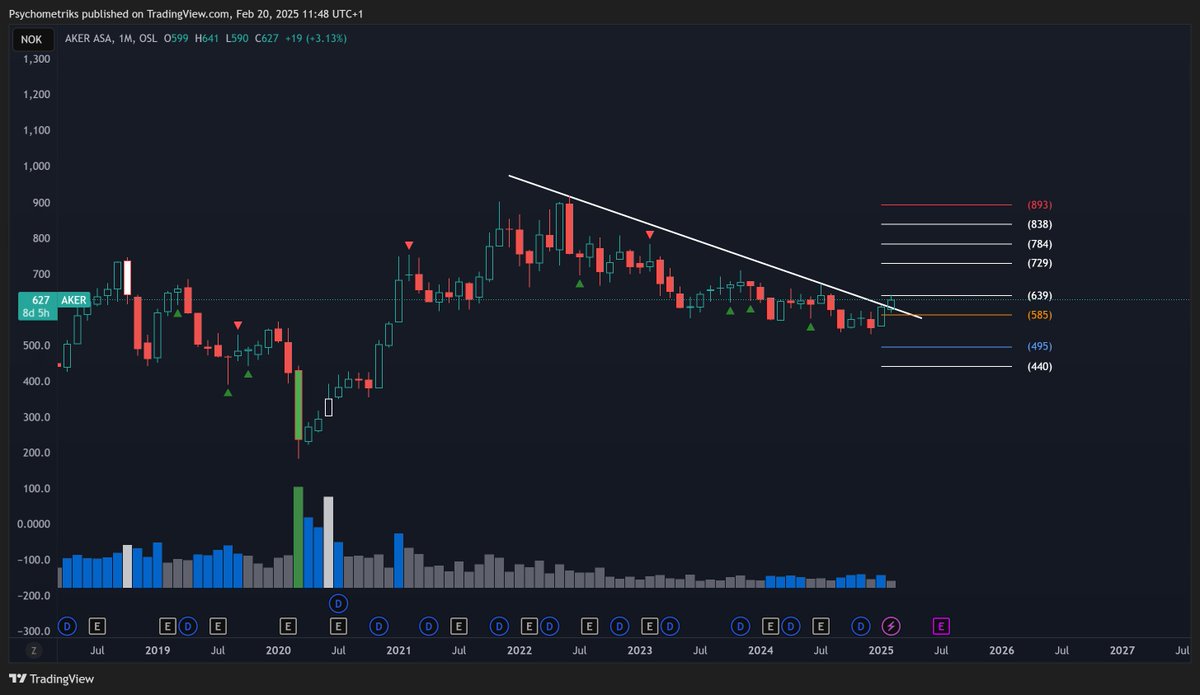The width and height of the screenshot is (1200, 695).
Task: Select the red 893 horizontal level line
Action: coord(946,205)
